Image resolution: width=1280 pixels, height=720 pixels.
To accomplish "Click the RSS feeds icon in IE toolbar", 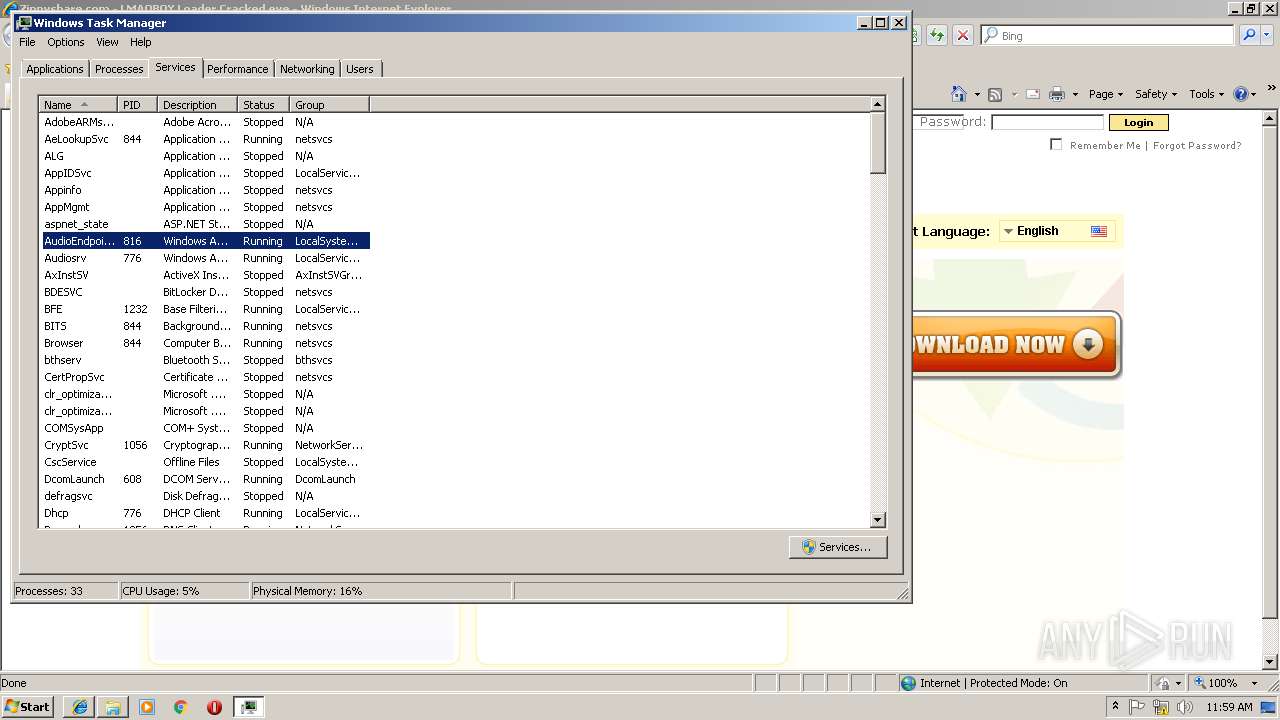I will pyautogui.click(x=995, y=94).
